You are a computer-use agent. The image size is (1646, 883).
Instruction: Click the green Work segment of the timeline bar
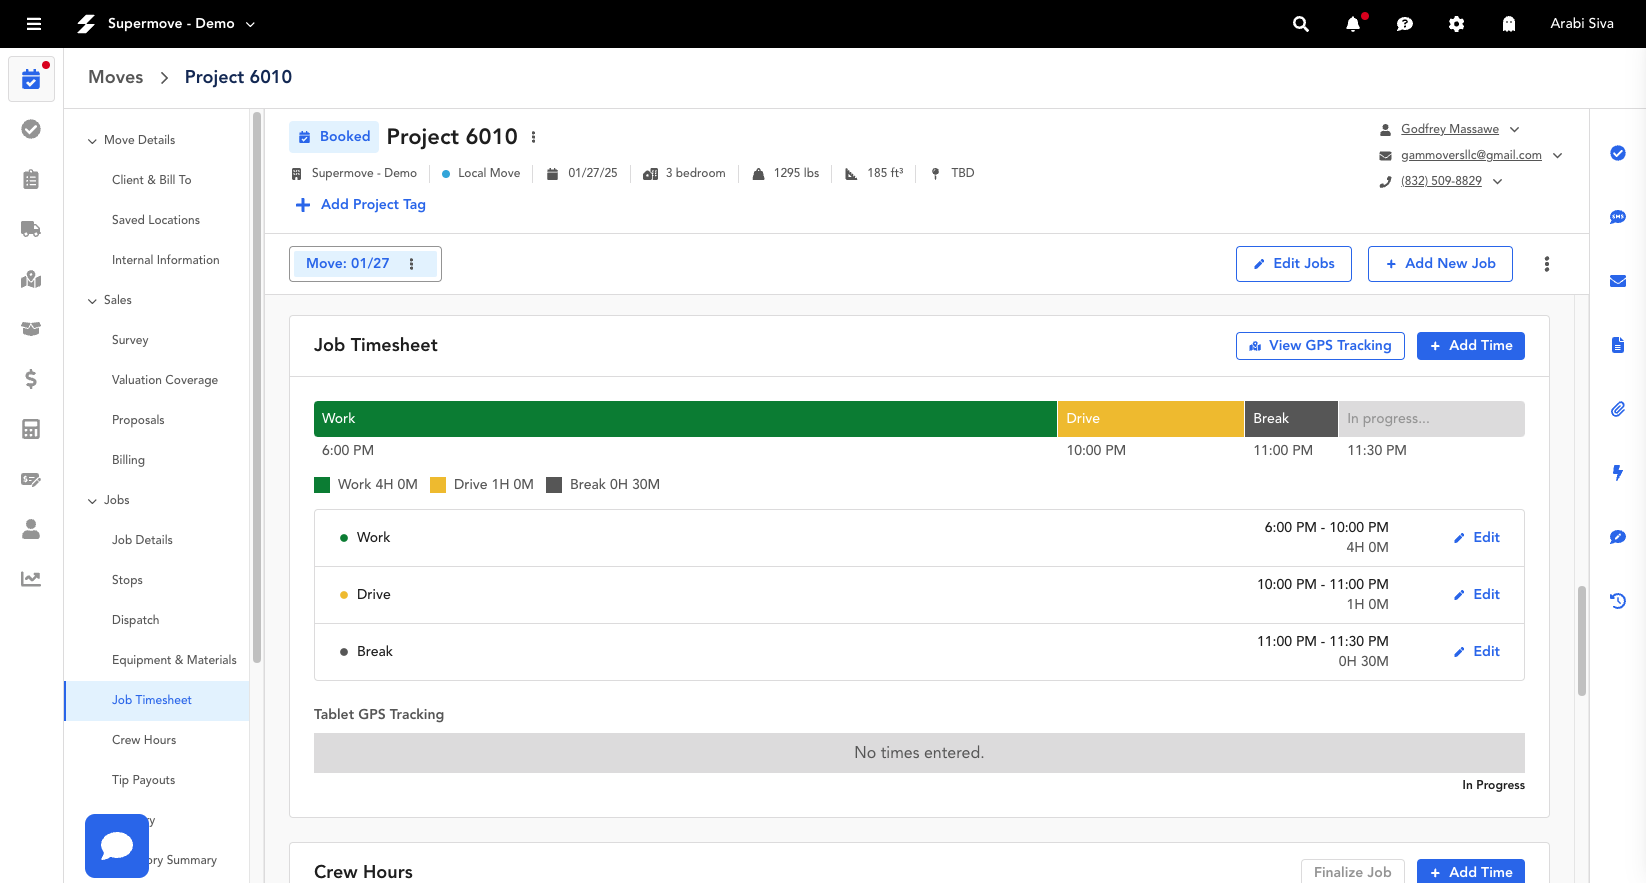tap(685, 419)
